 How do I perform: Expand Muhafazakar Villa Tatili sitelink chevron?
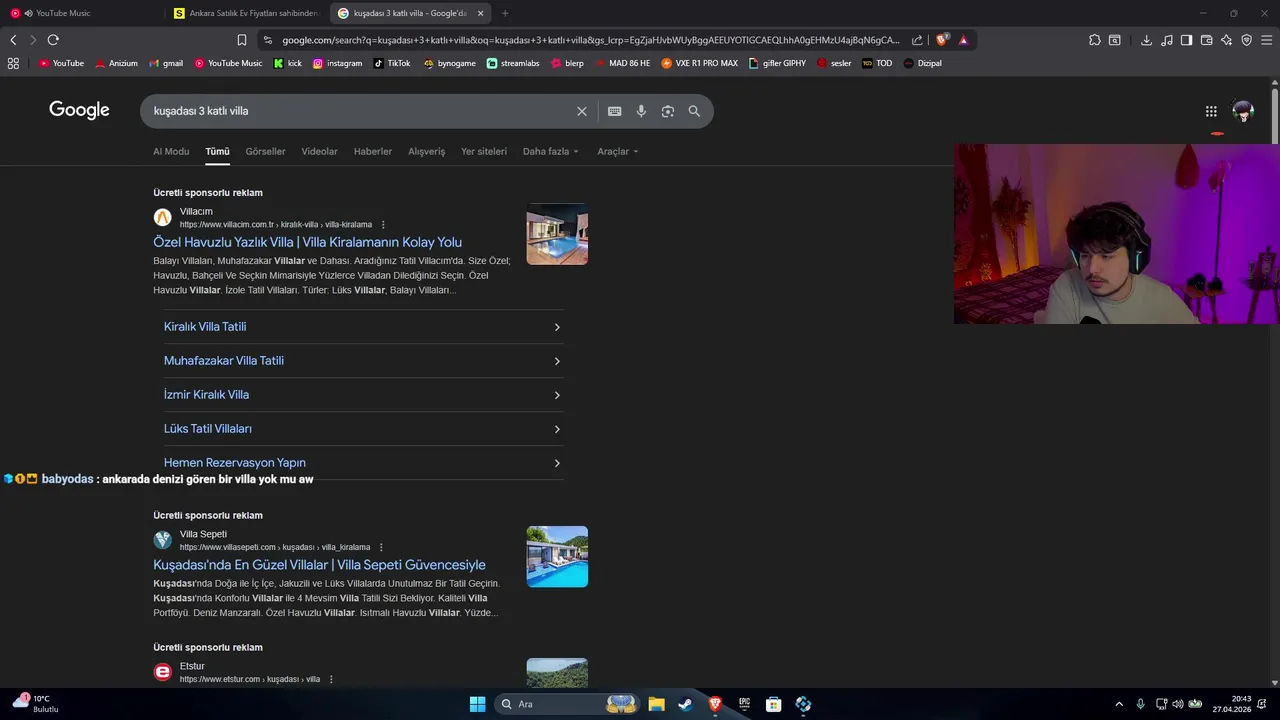[557, 362]
